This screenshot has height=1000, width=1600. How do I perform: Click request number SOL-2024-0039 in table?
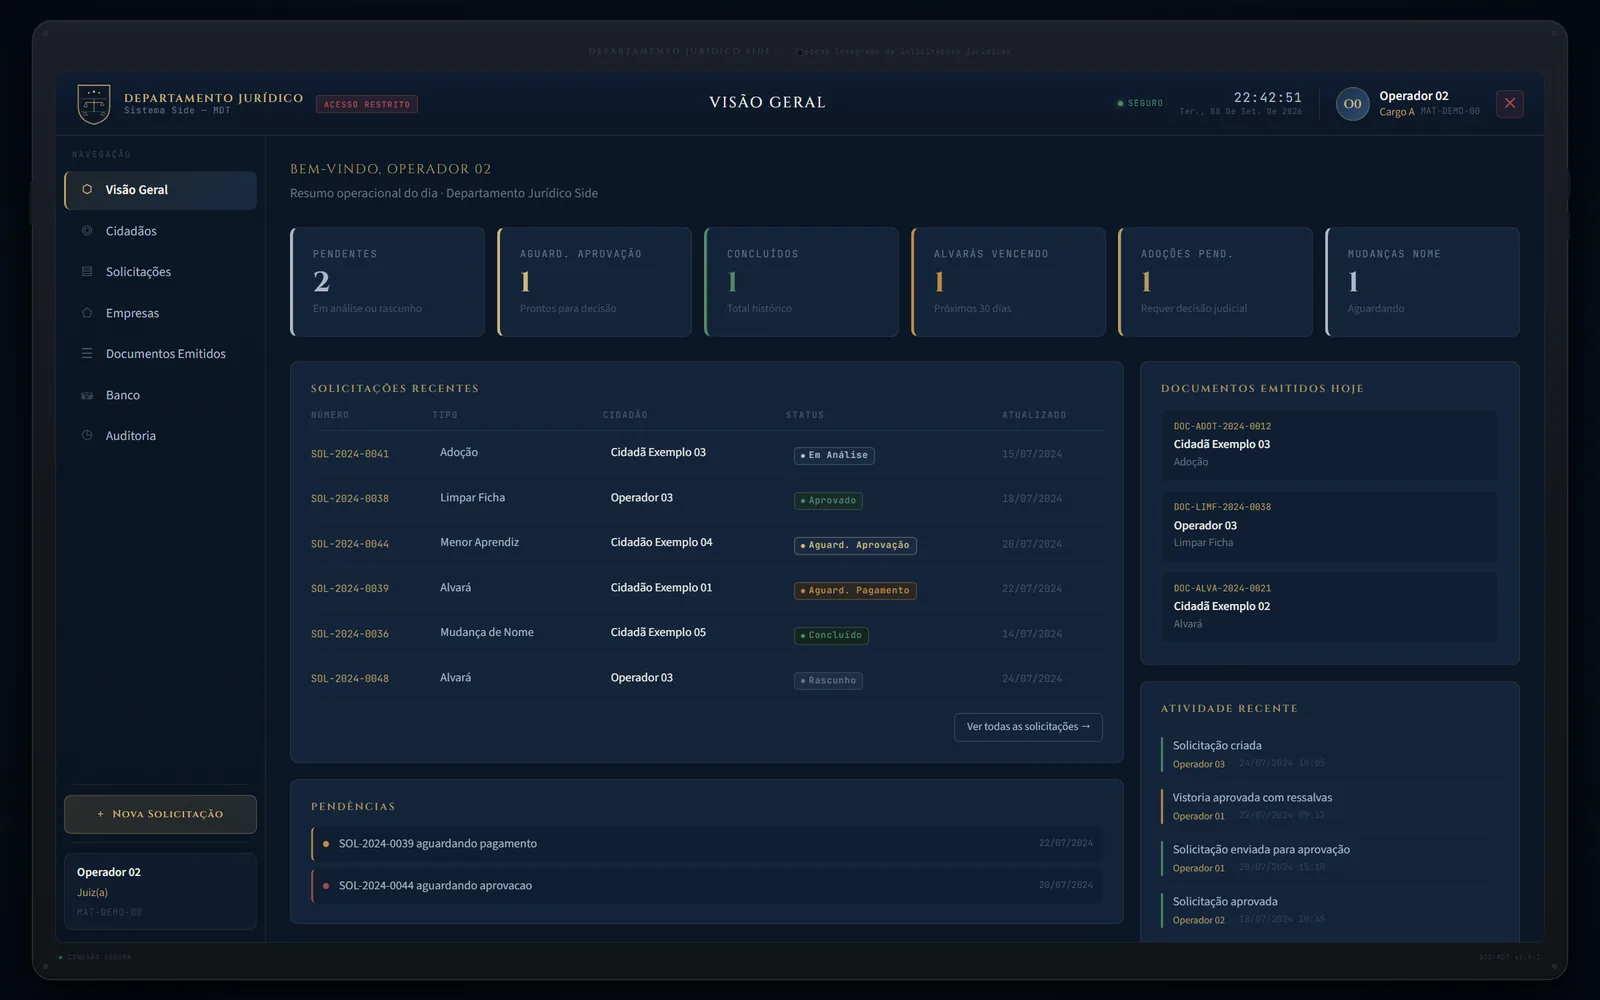coord(350,589)
